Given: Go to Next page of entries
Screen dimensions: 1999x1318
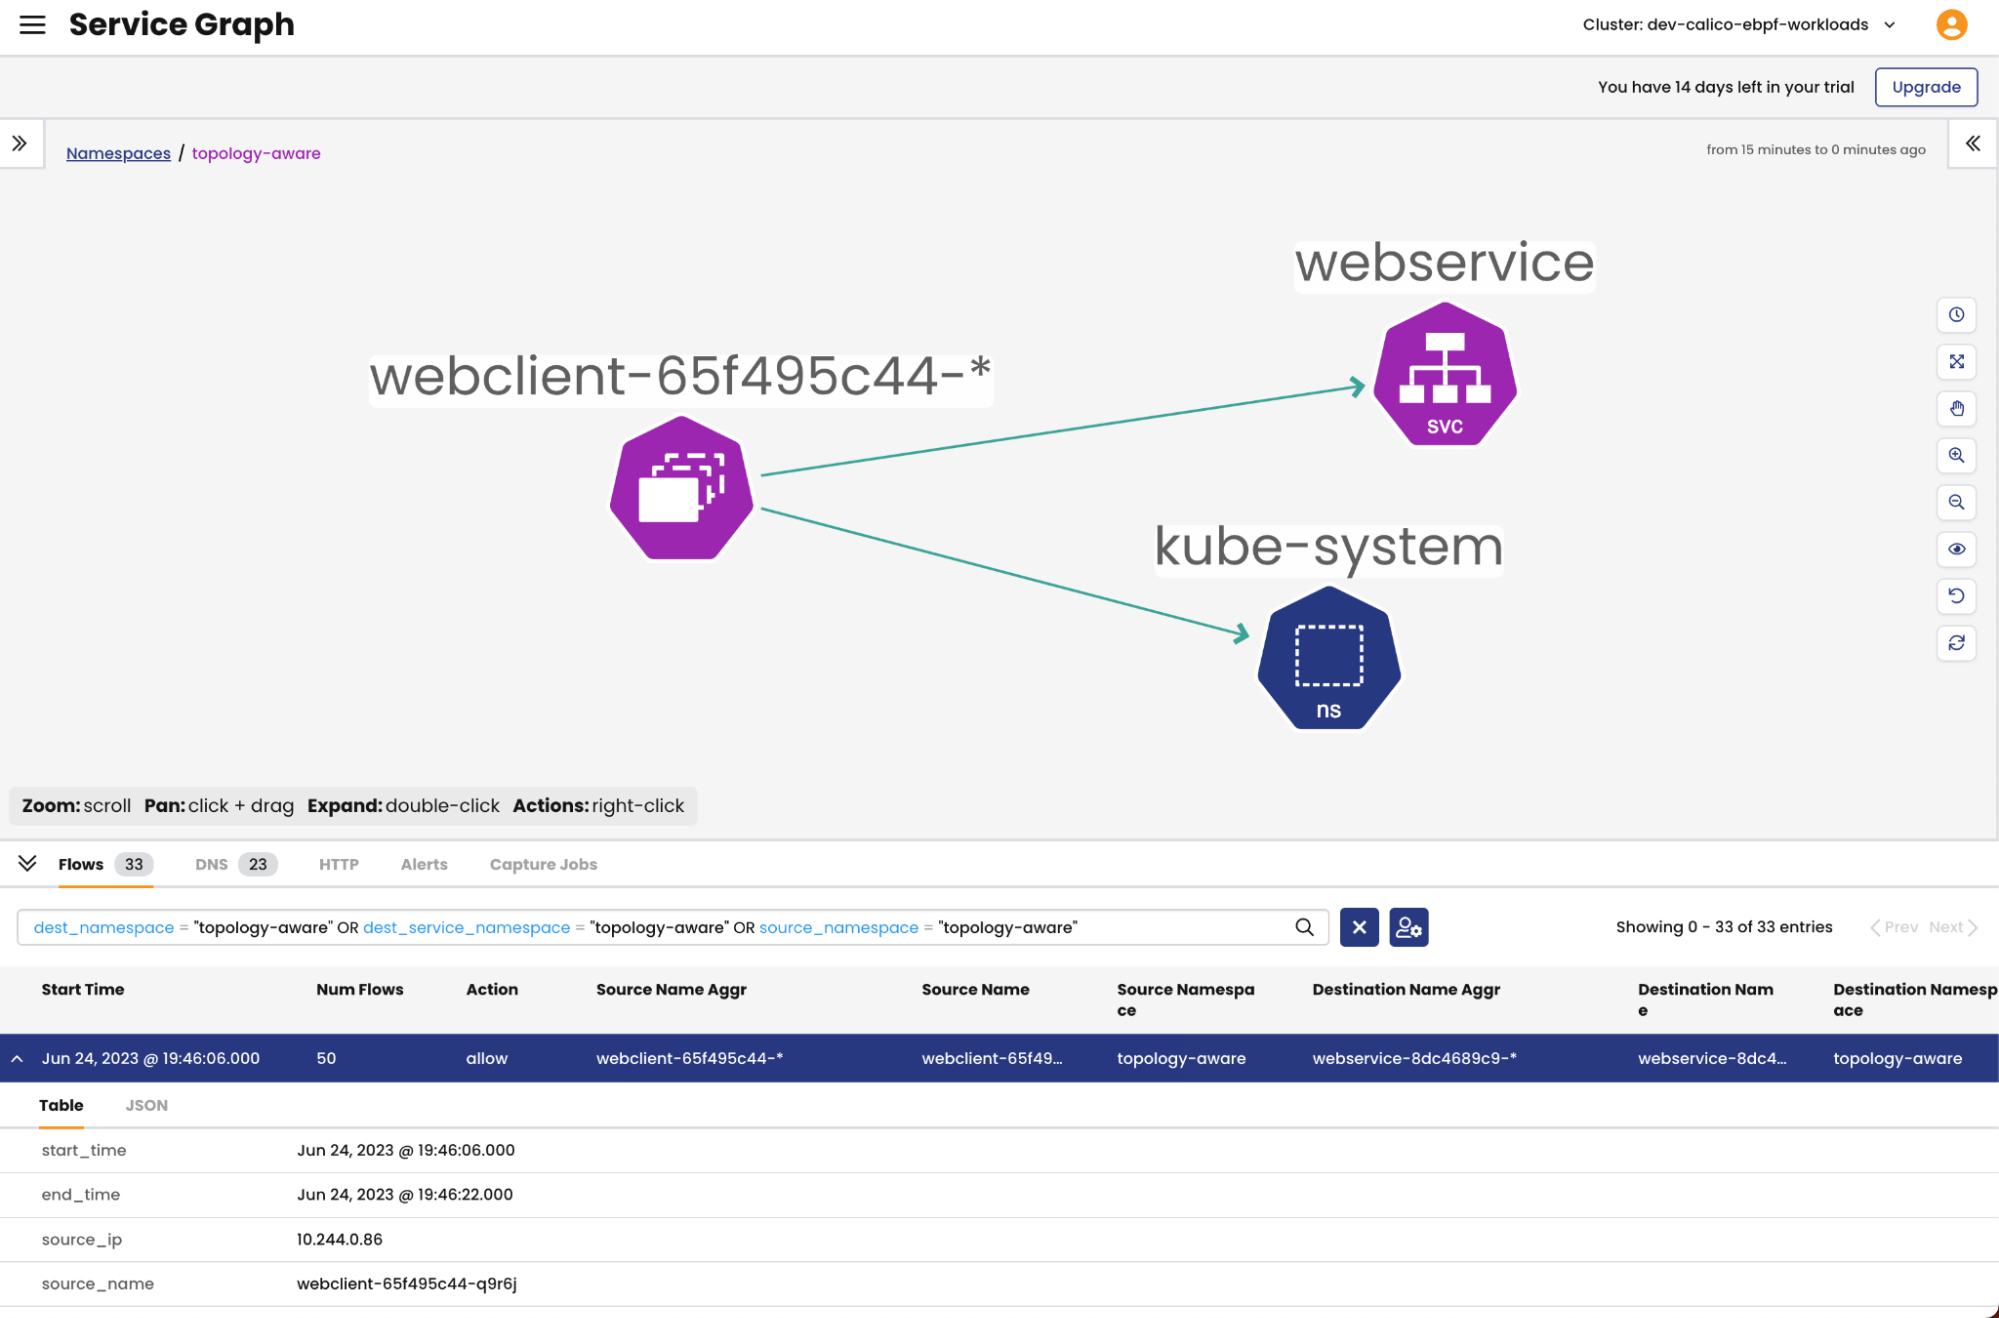Looking at the screenshot, I should pos(1953,927).
